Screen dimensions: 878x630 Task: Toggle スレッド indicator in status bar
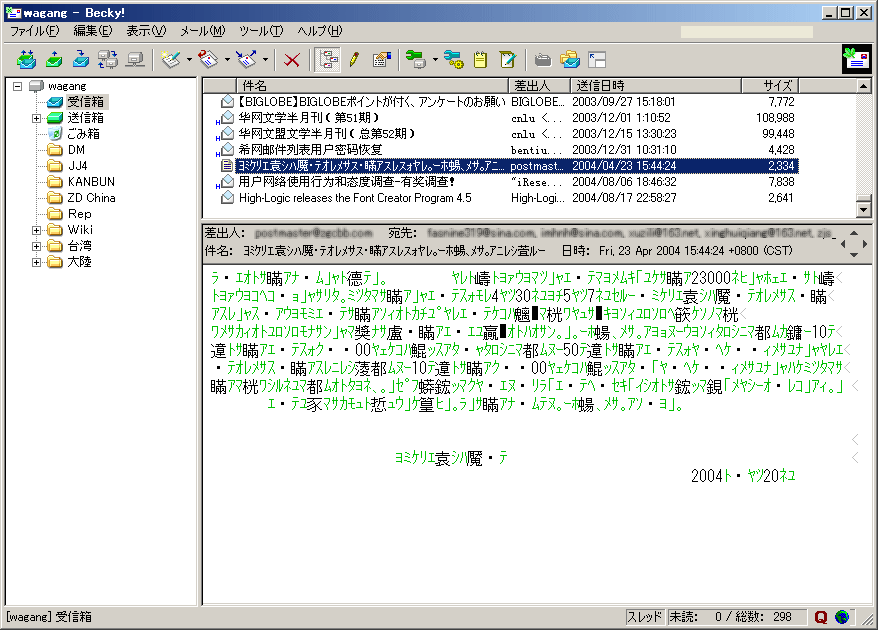(644, 617)
